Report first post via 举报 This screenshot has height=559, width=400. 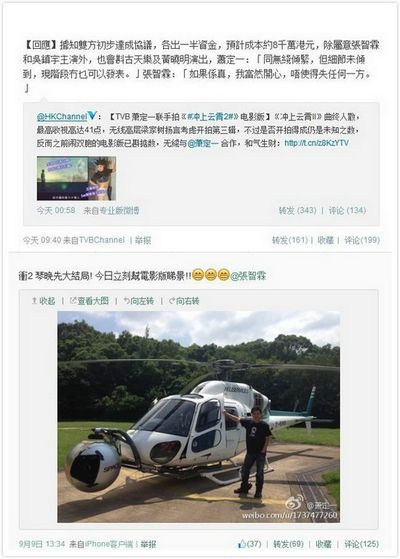pyautogui.click(x=143, y=240)
